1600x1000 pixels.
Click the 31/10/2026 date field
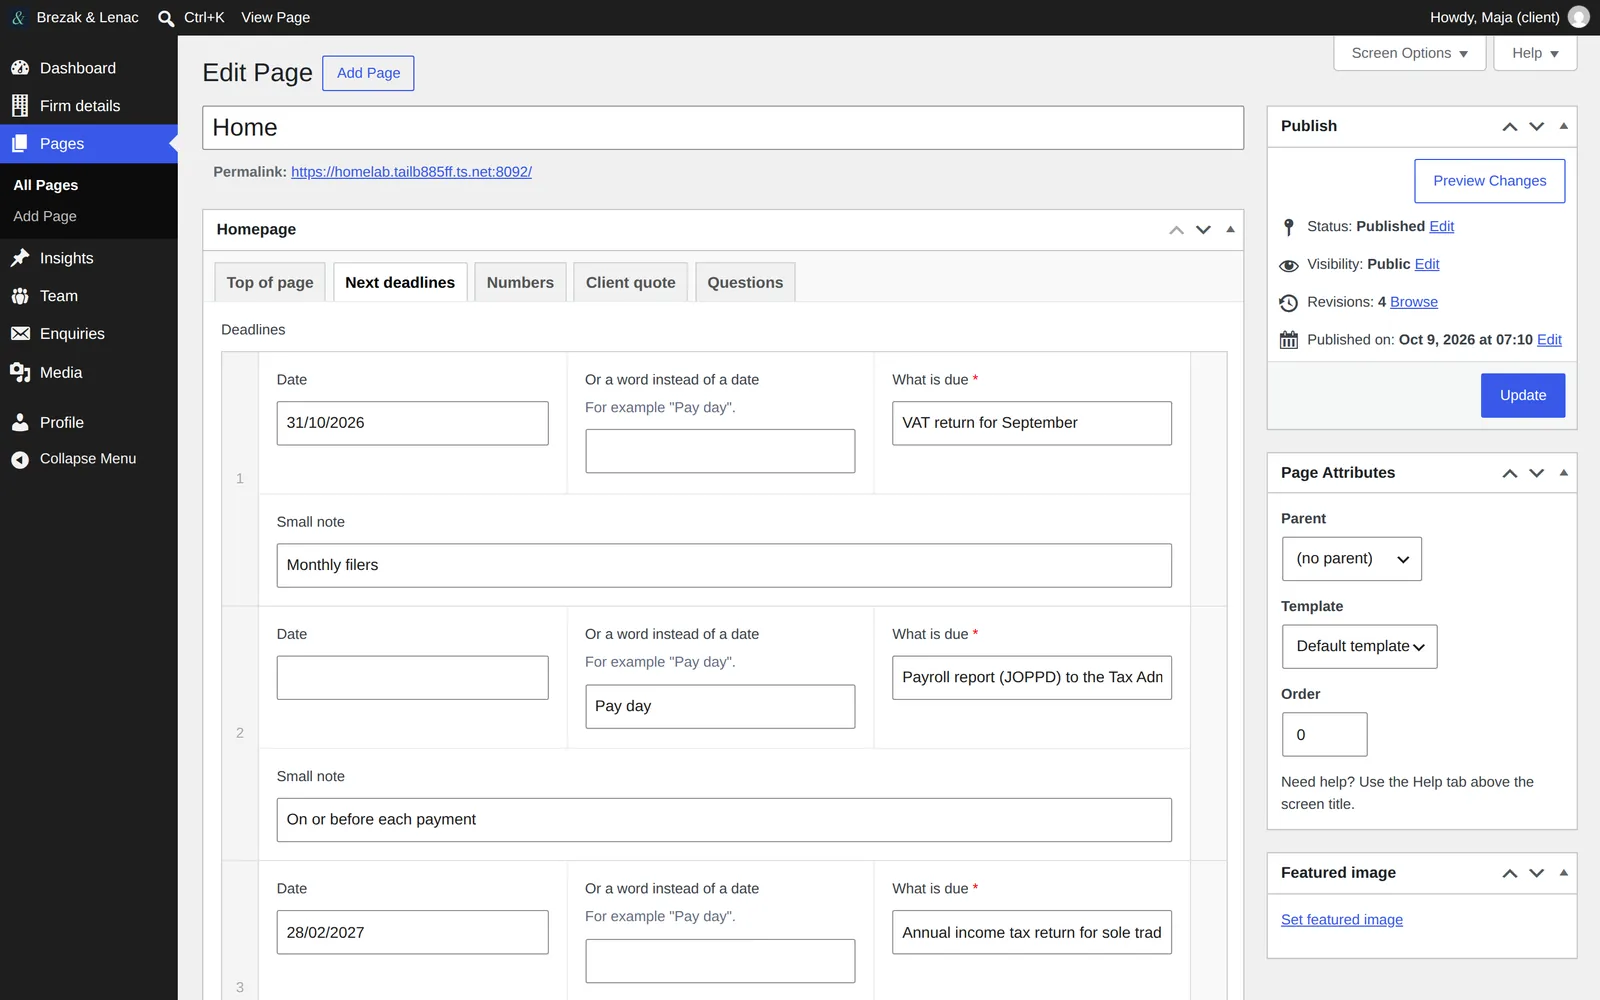412,423
